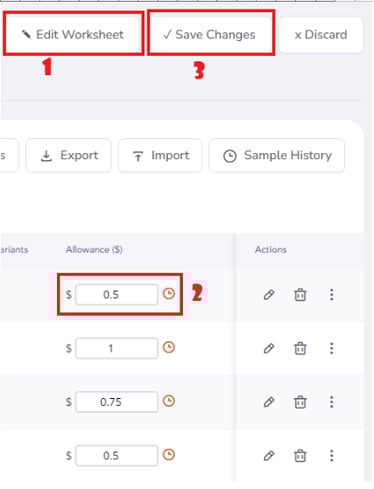
Task: Open more options for the first row
Action: 331,295
